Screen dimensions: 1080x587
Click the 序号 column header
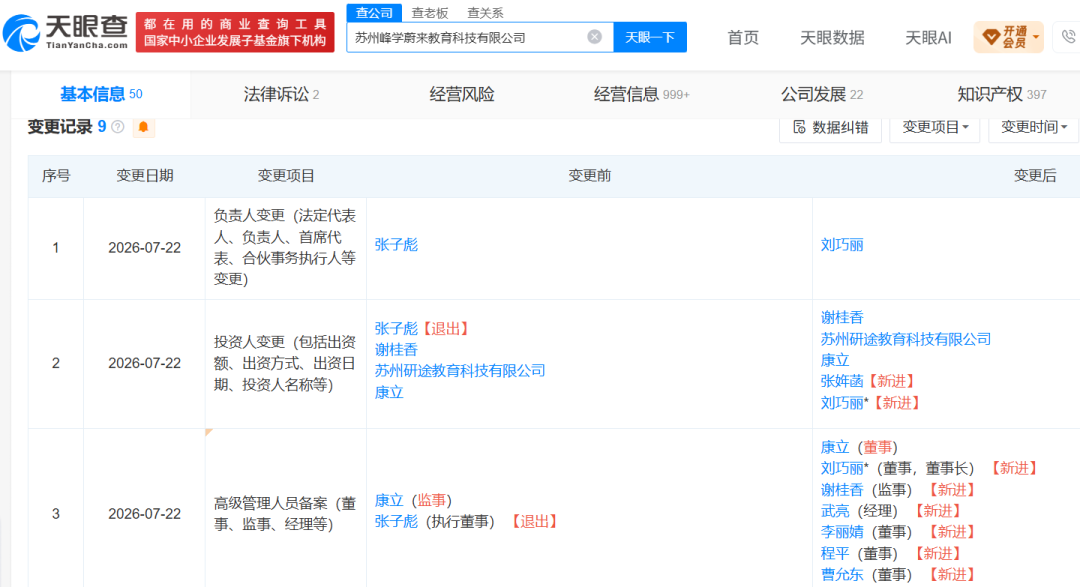pyautogui.click(x=56, y=176)
